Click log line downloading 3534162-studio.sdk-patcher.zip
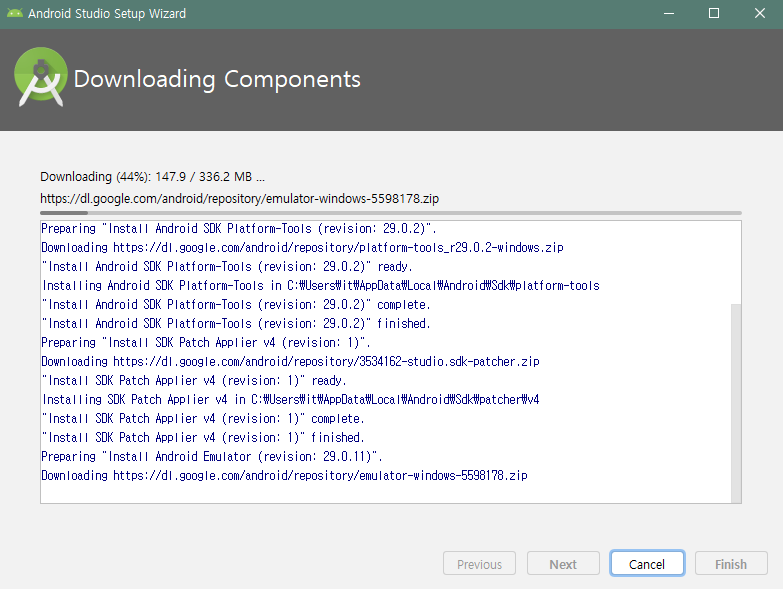783x589 pixels. coord(290,361)
